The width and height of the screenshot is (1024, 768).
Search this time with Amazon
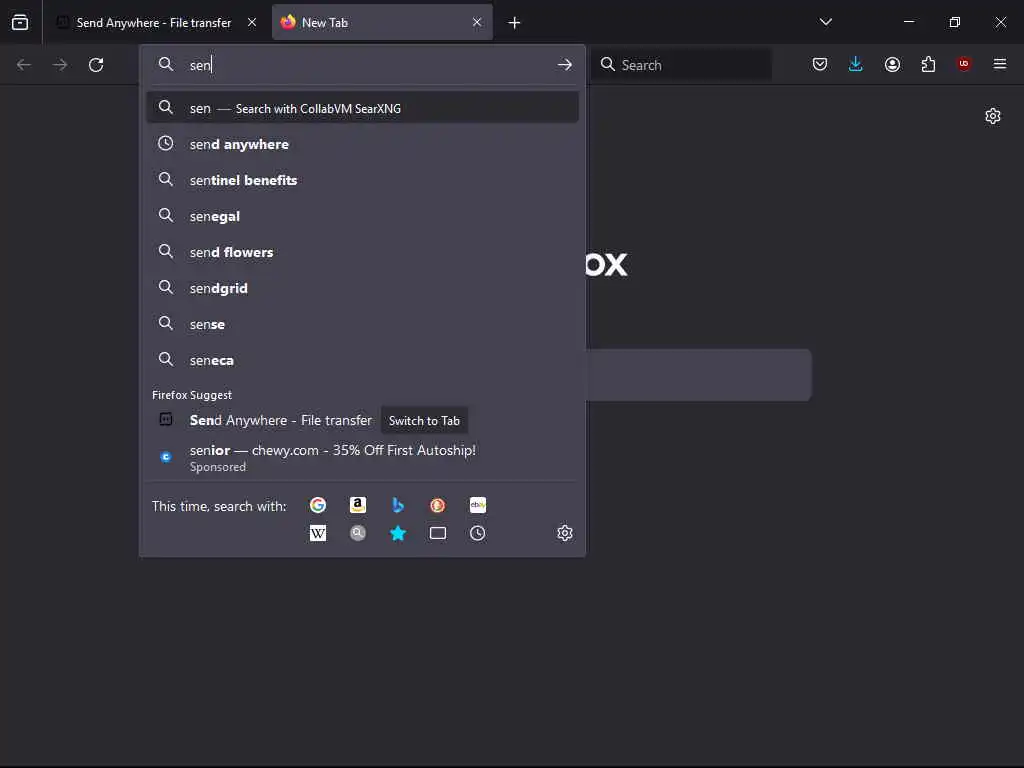(358, 505)
